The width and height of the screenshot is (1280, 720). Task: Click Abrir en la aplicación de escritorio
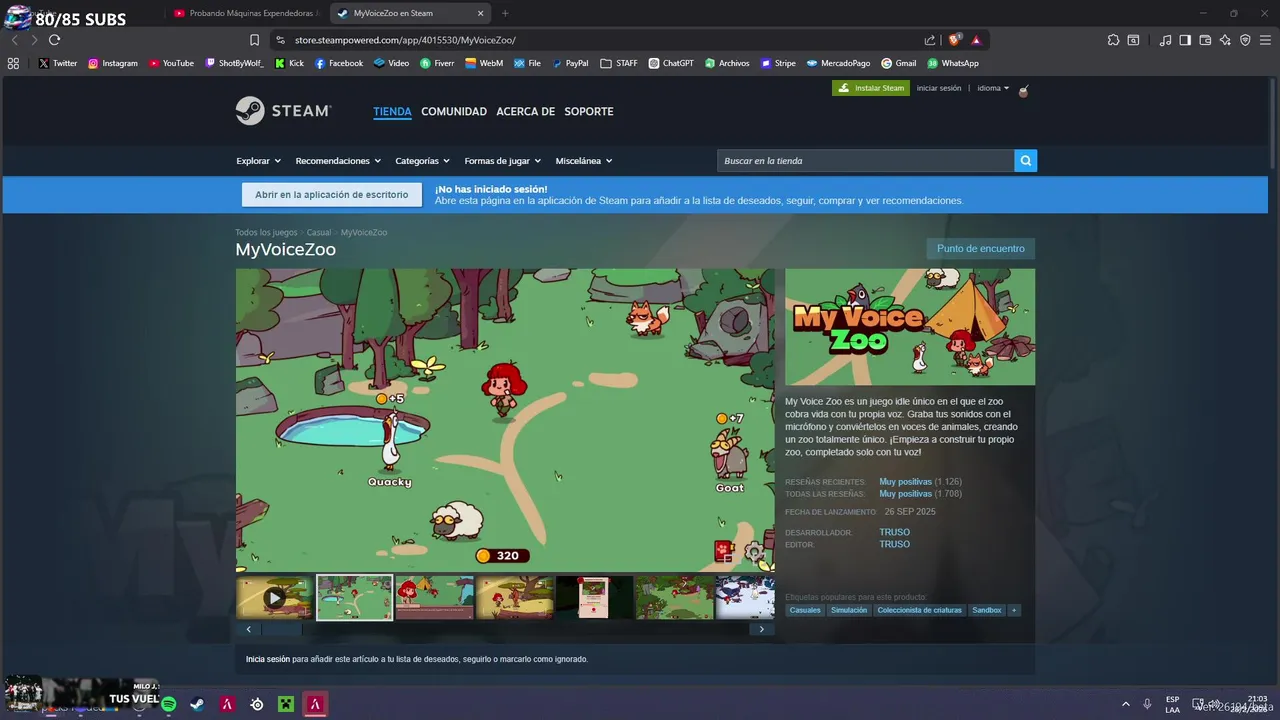click(x=331, y=195)
